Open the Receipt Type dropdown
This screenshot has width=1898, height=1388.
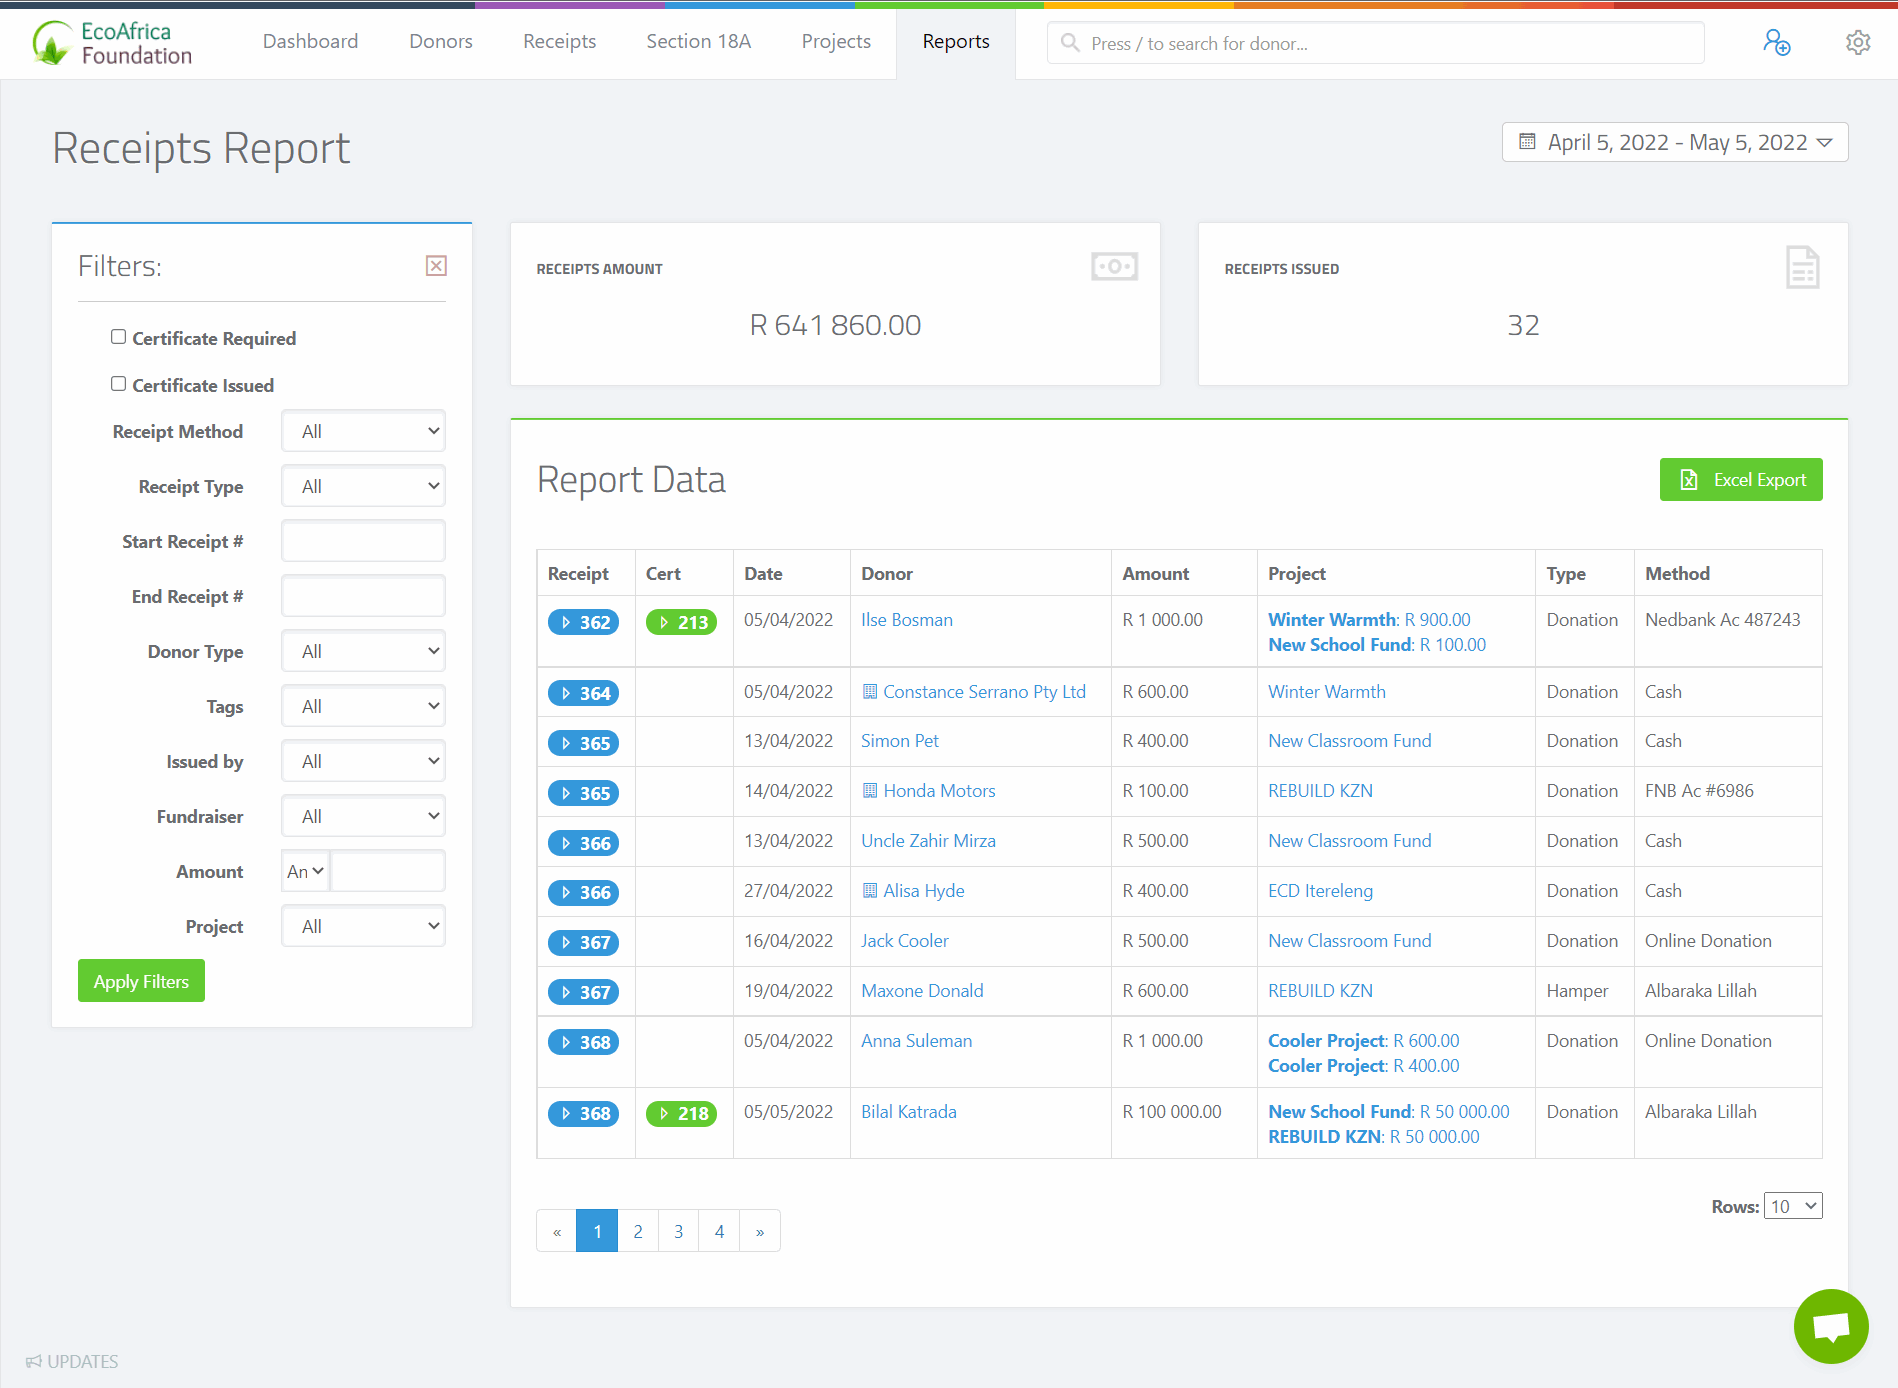(x=363, y=486)
